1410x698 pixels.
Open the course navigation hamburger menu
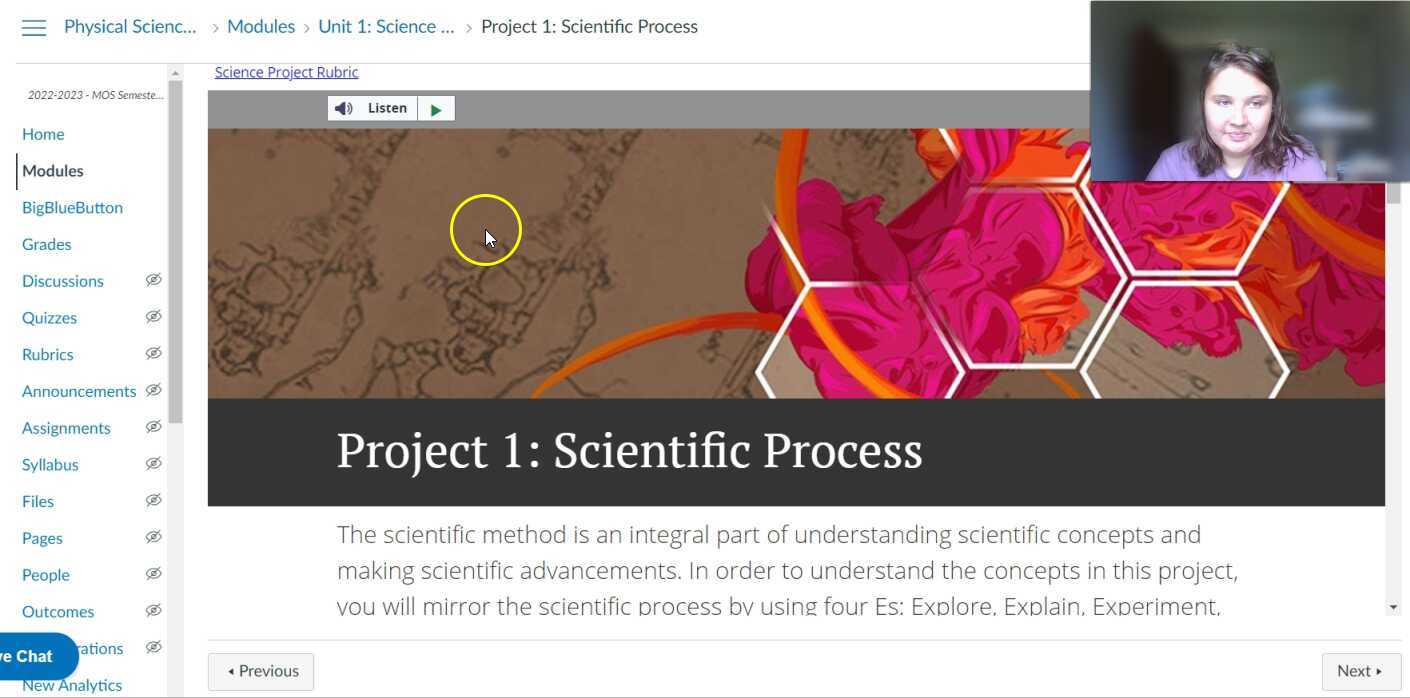[x=33, y=27]
